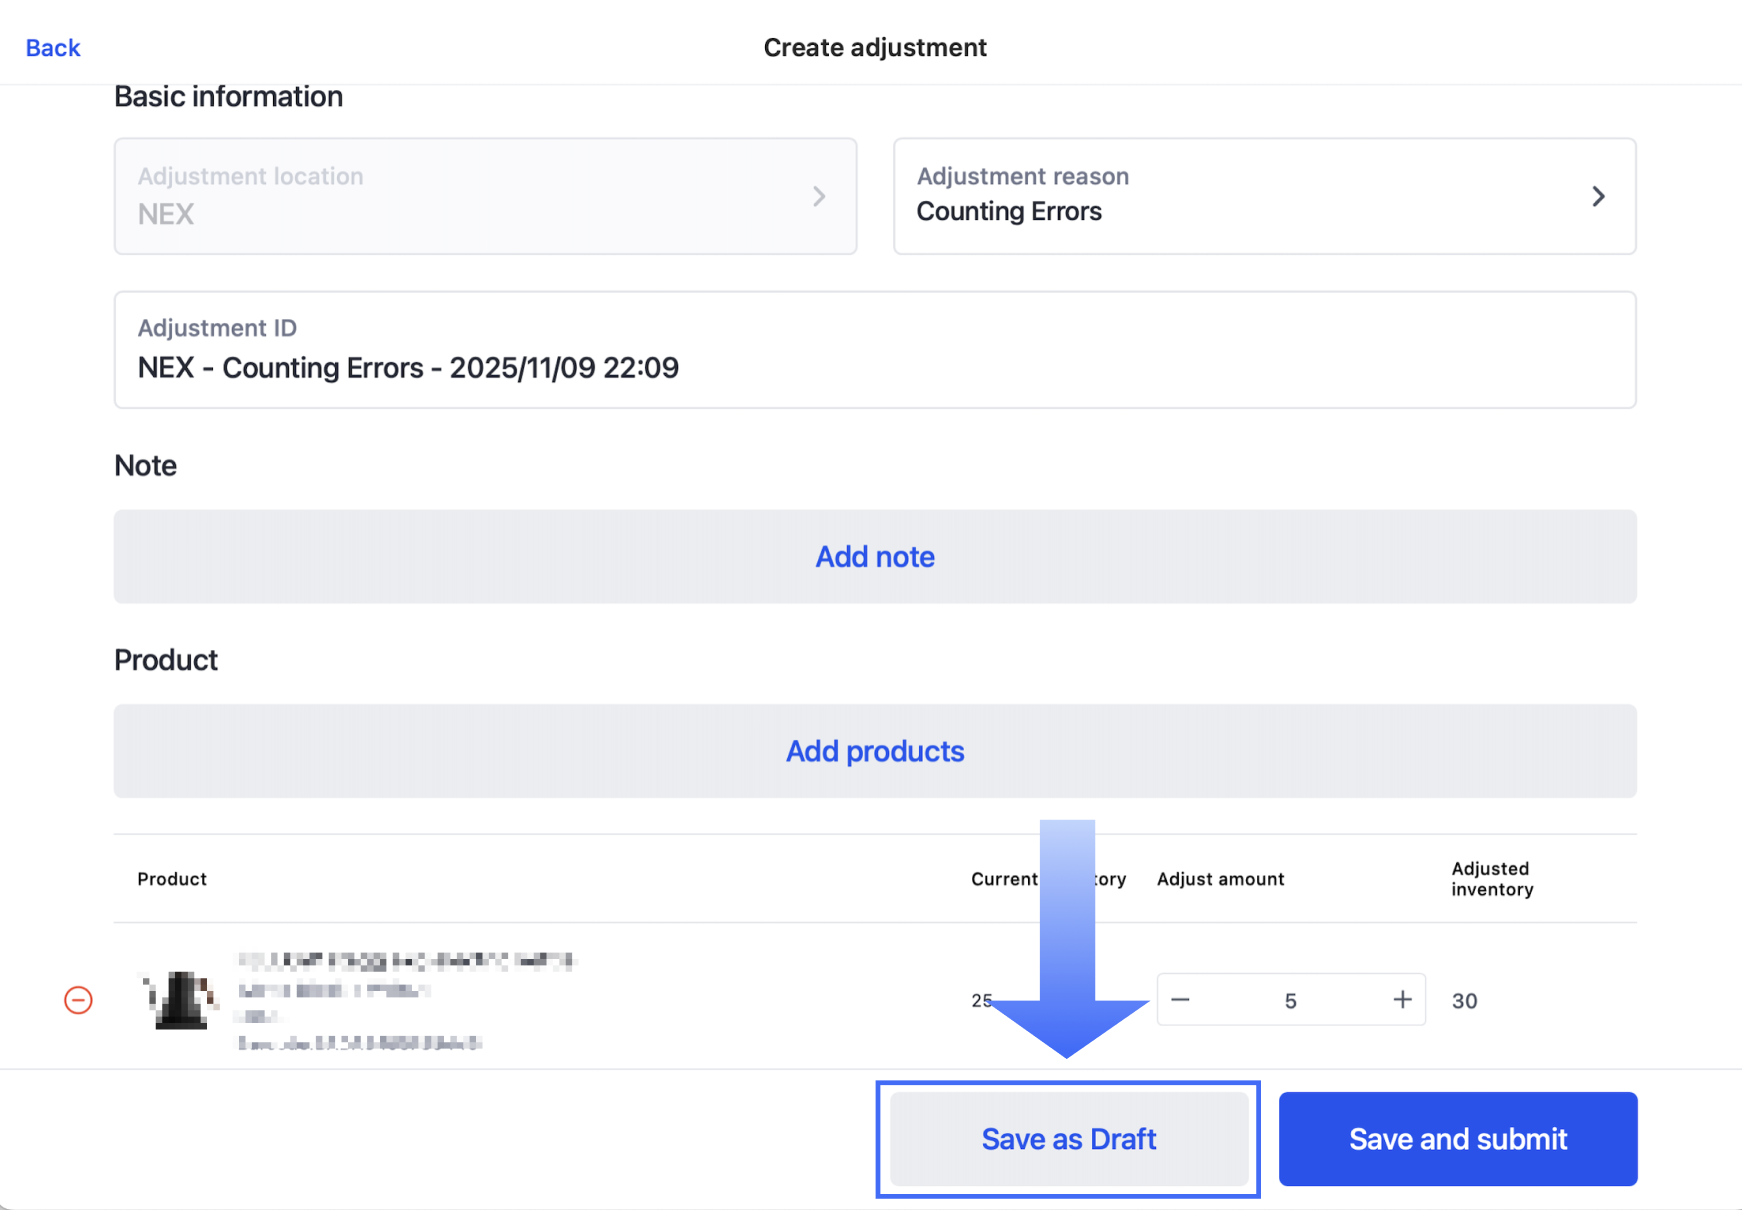Screen dimensions: 1742x1210
Task: Open the product thumbnail image
Action: (x=181, y=999)
